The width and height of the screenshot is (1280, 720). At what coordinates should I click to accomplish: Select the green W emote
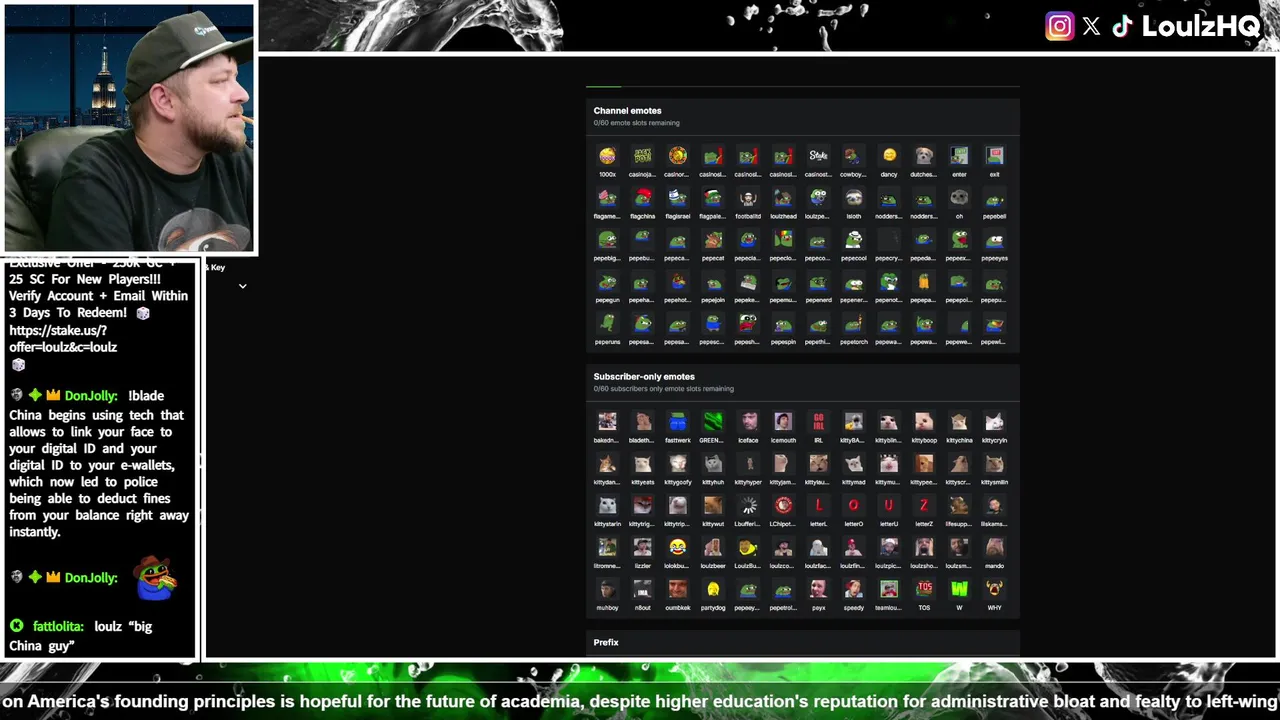[959, 590]
